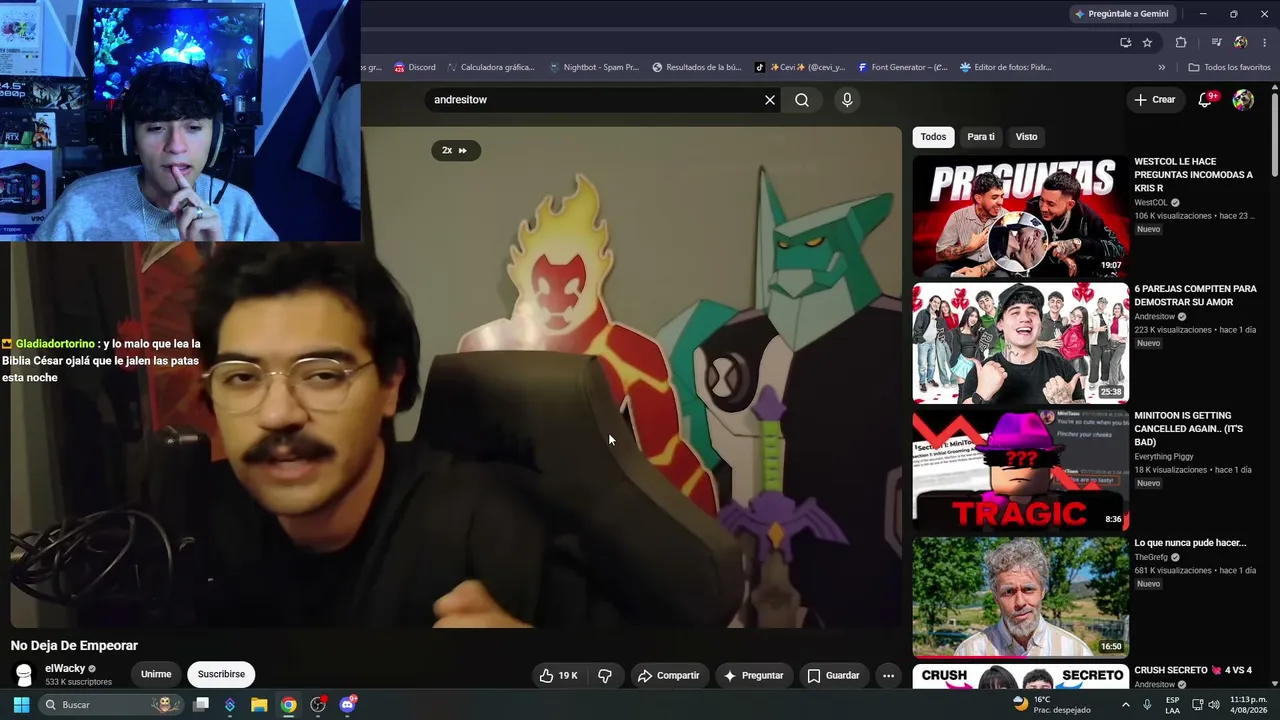1280x720 pixels.
Task: Click the WestCOL channel name
Action: pos(1151,203)
